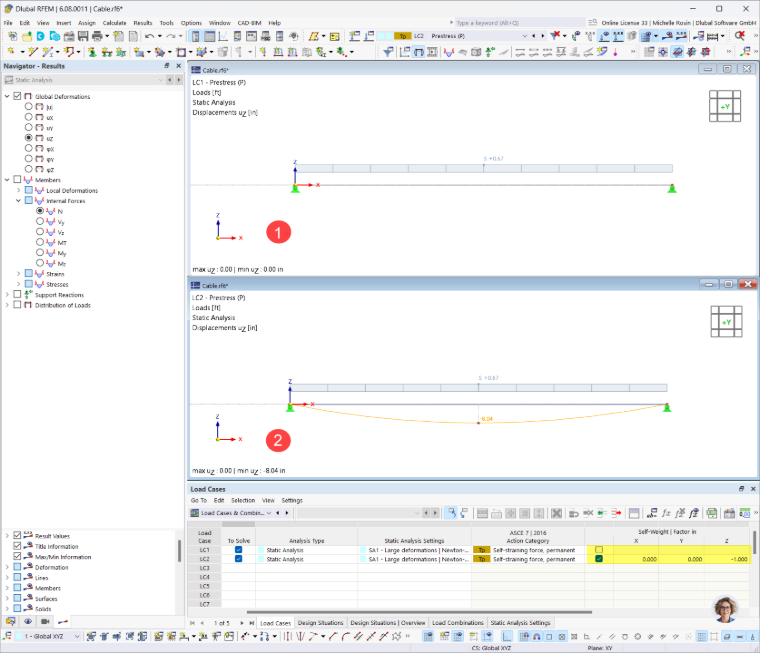Click the fx formula icon in table toolbar
The height and width of the screenshot is (653, 760).
point(666,513)
